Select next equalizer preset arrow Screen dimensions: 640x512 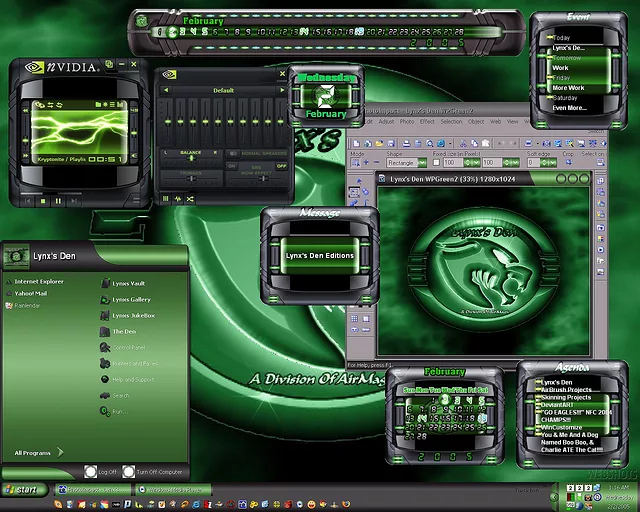(282, 90)
